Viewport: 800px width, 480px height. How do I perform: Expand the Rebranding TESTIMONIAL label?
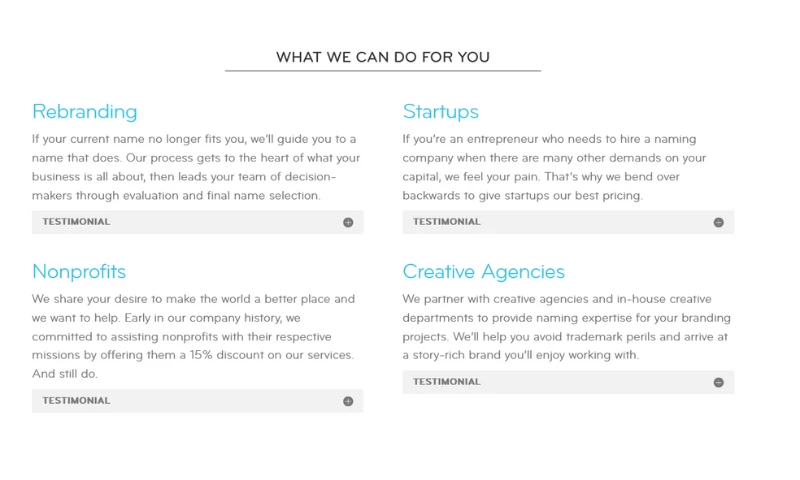(77, 222)
